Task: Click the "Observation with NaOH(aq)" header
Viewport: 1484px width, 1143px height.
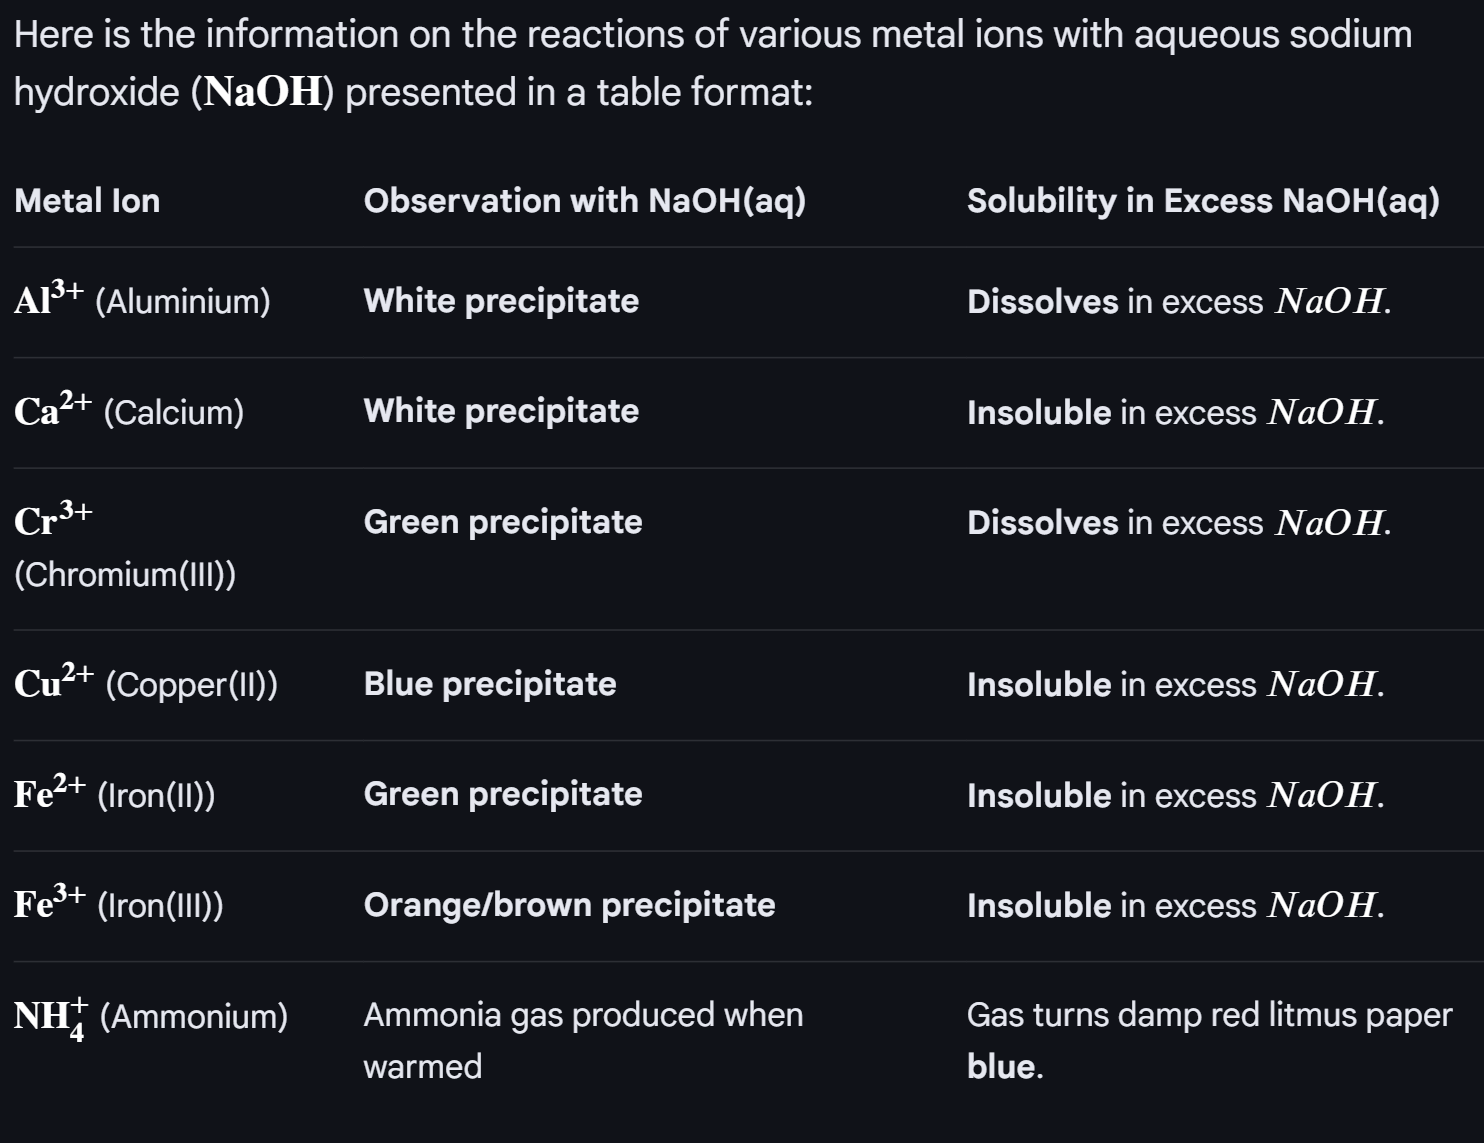Action: click(x=584, y=201)
